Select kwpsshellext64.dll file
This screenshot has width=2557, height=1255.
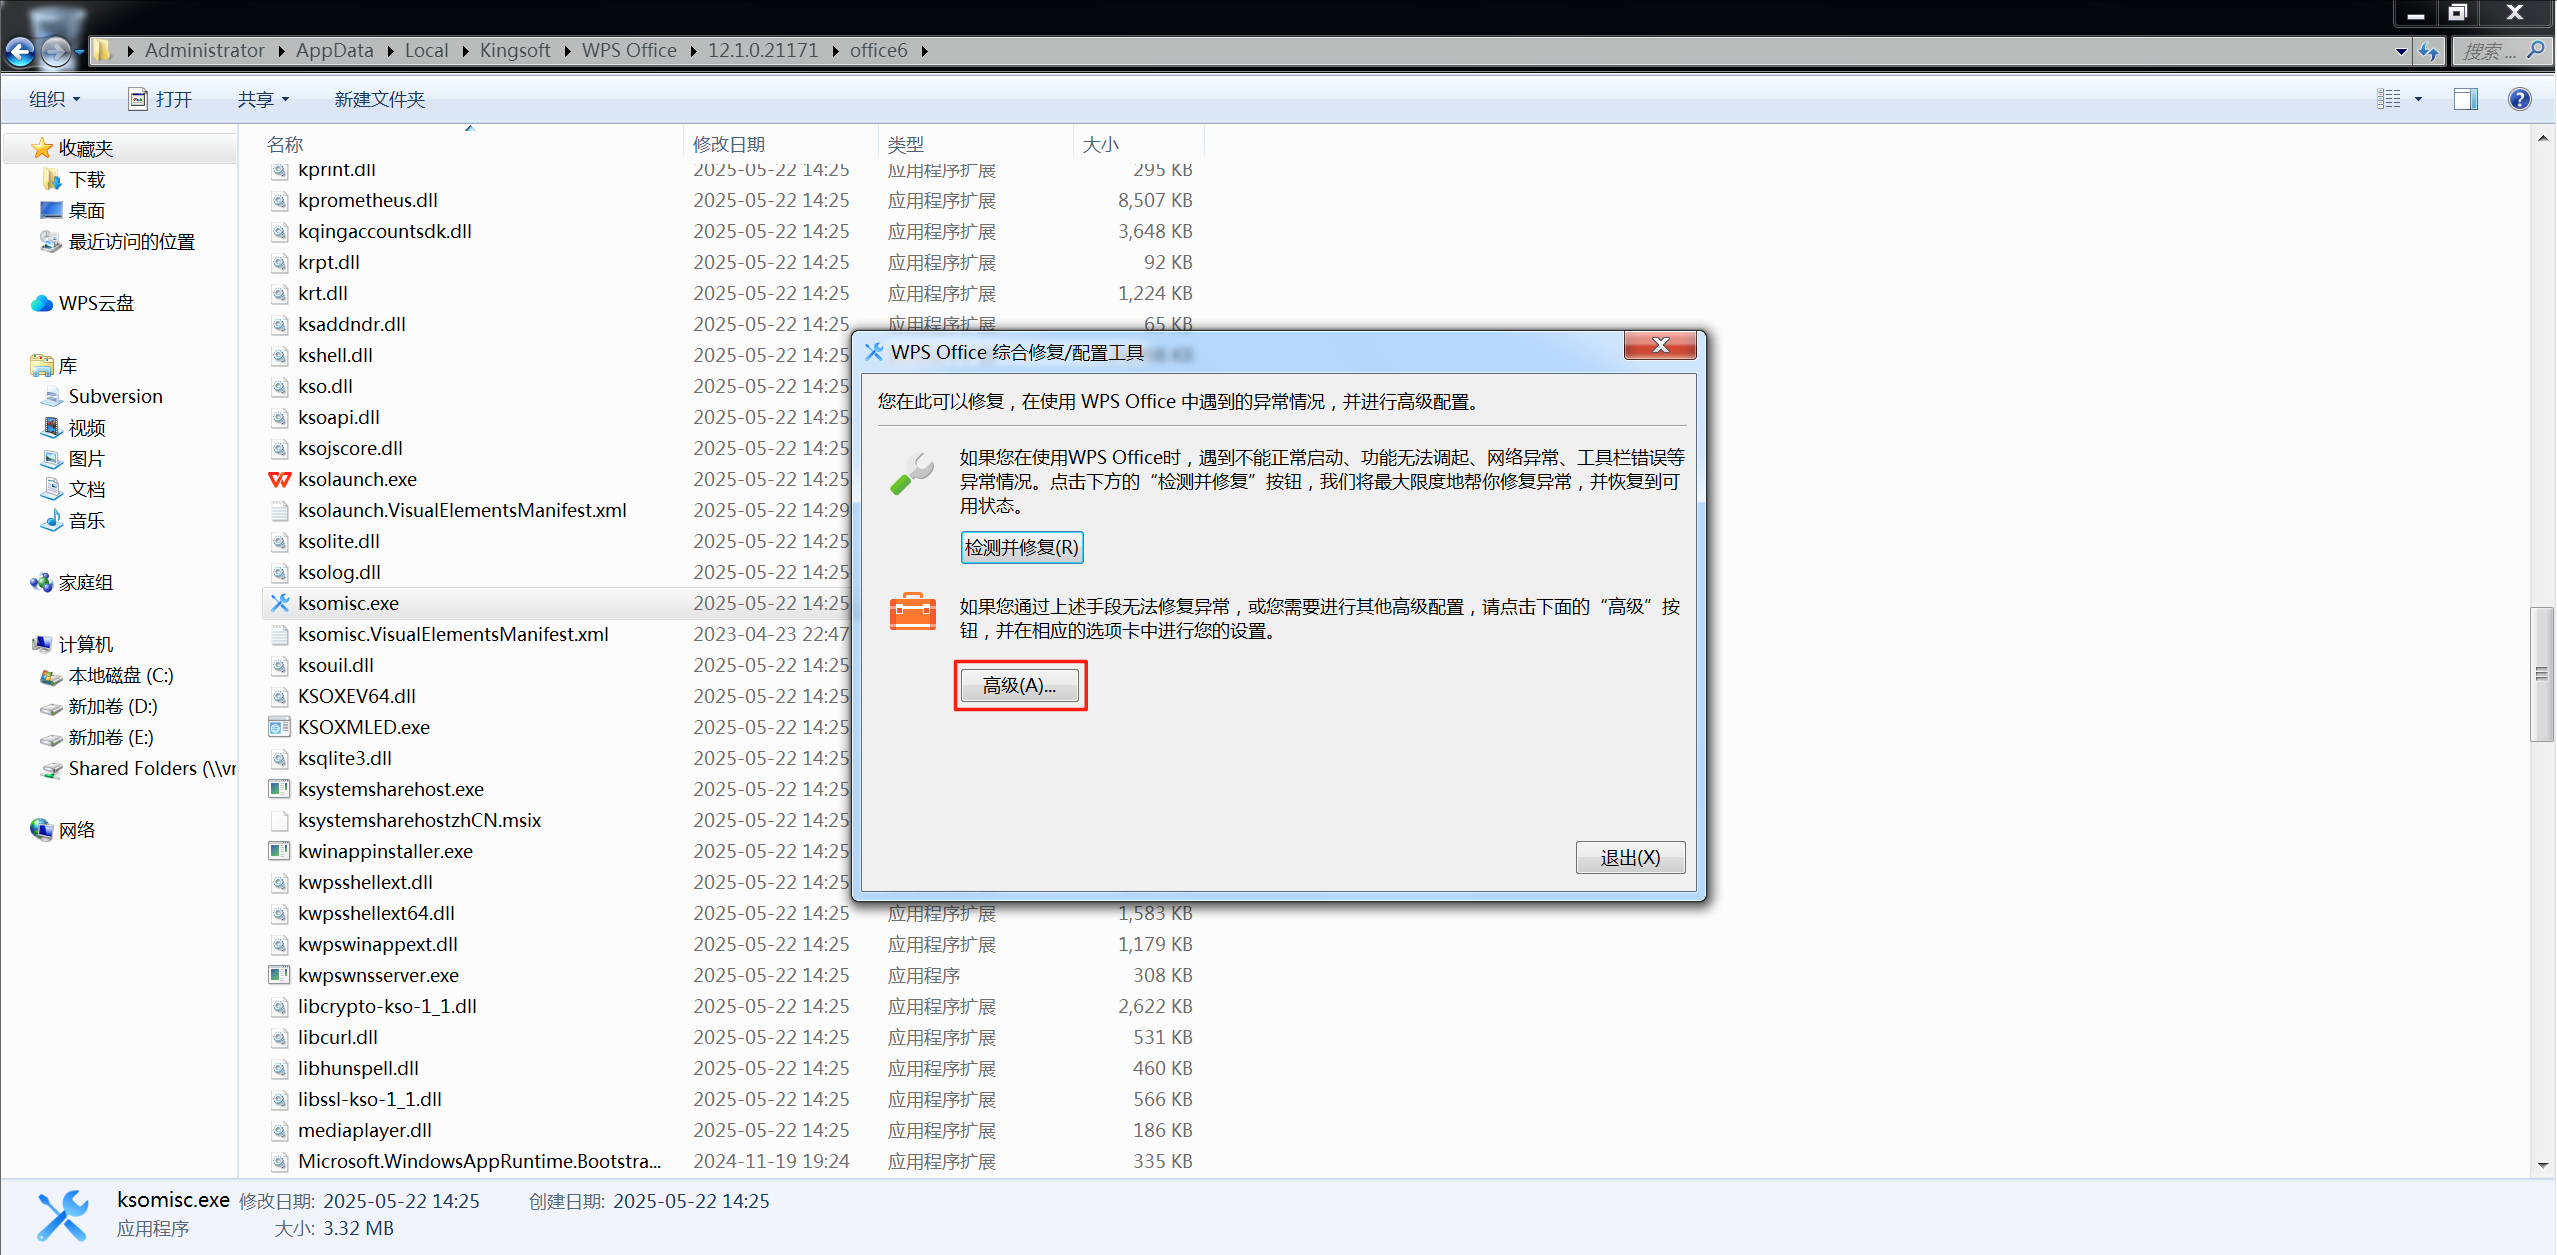(x=376, y=913)
